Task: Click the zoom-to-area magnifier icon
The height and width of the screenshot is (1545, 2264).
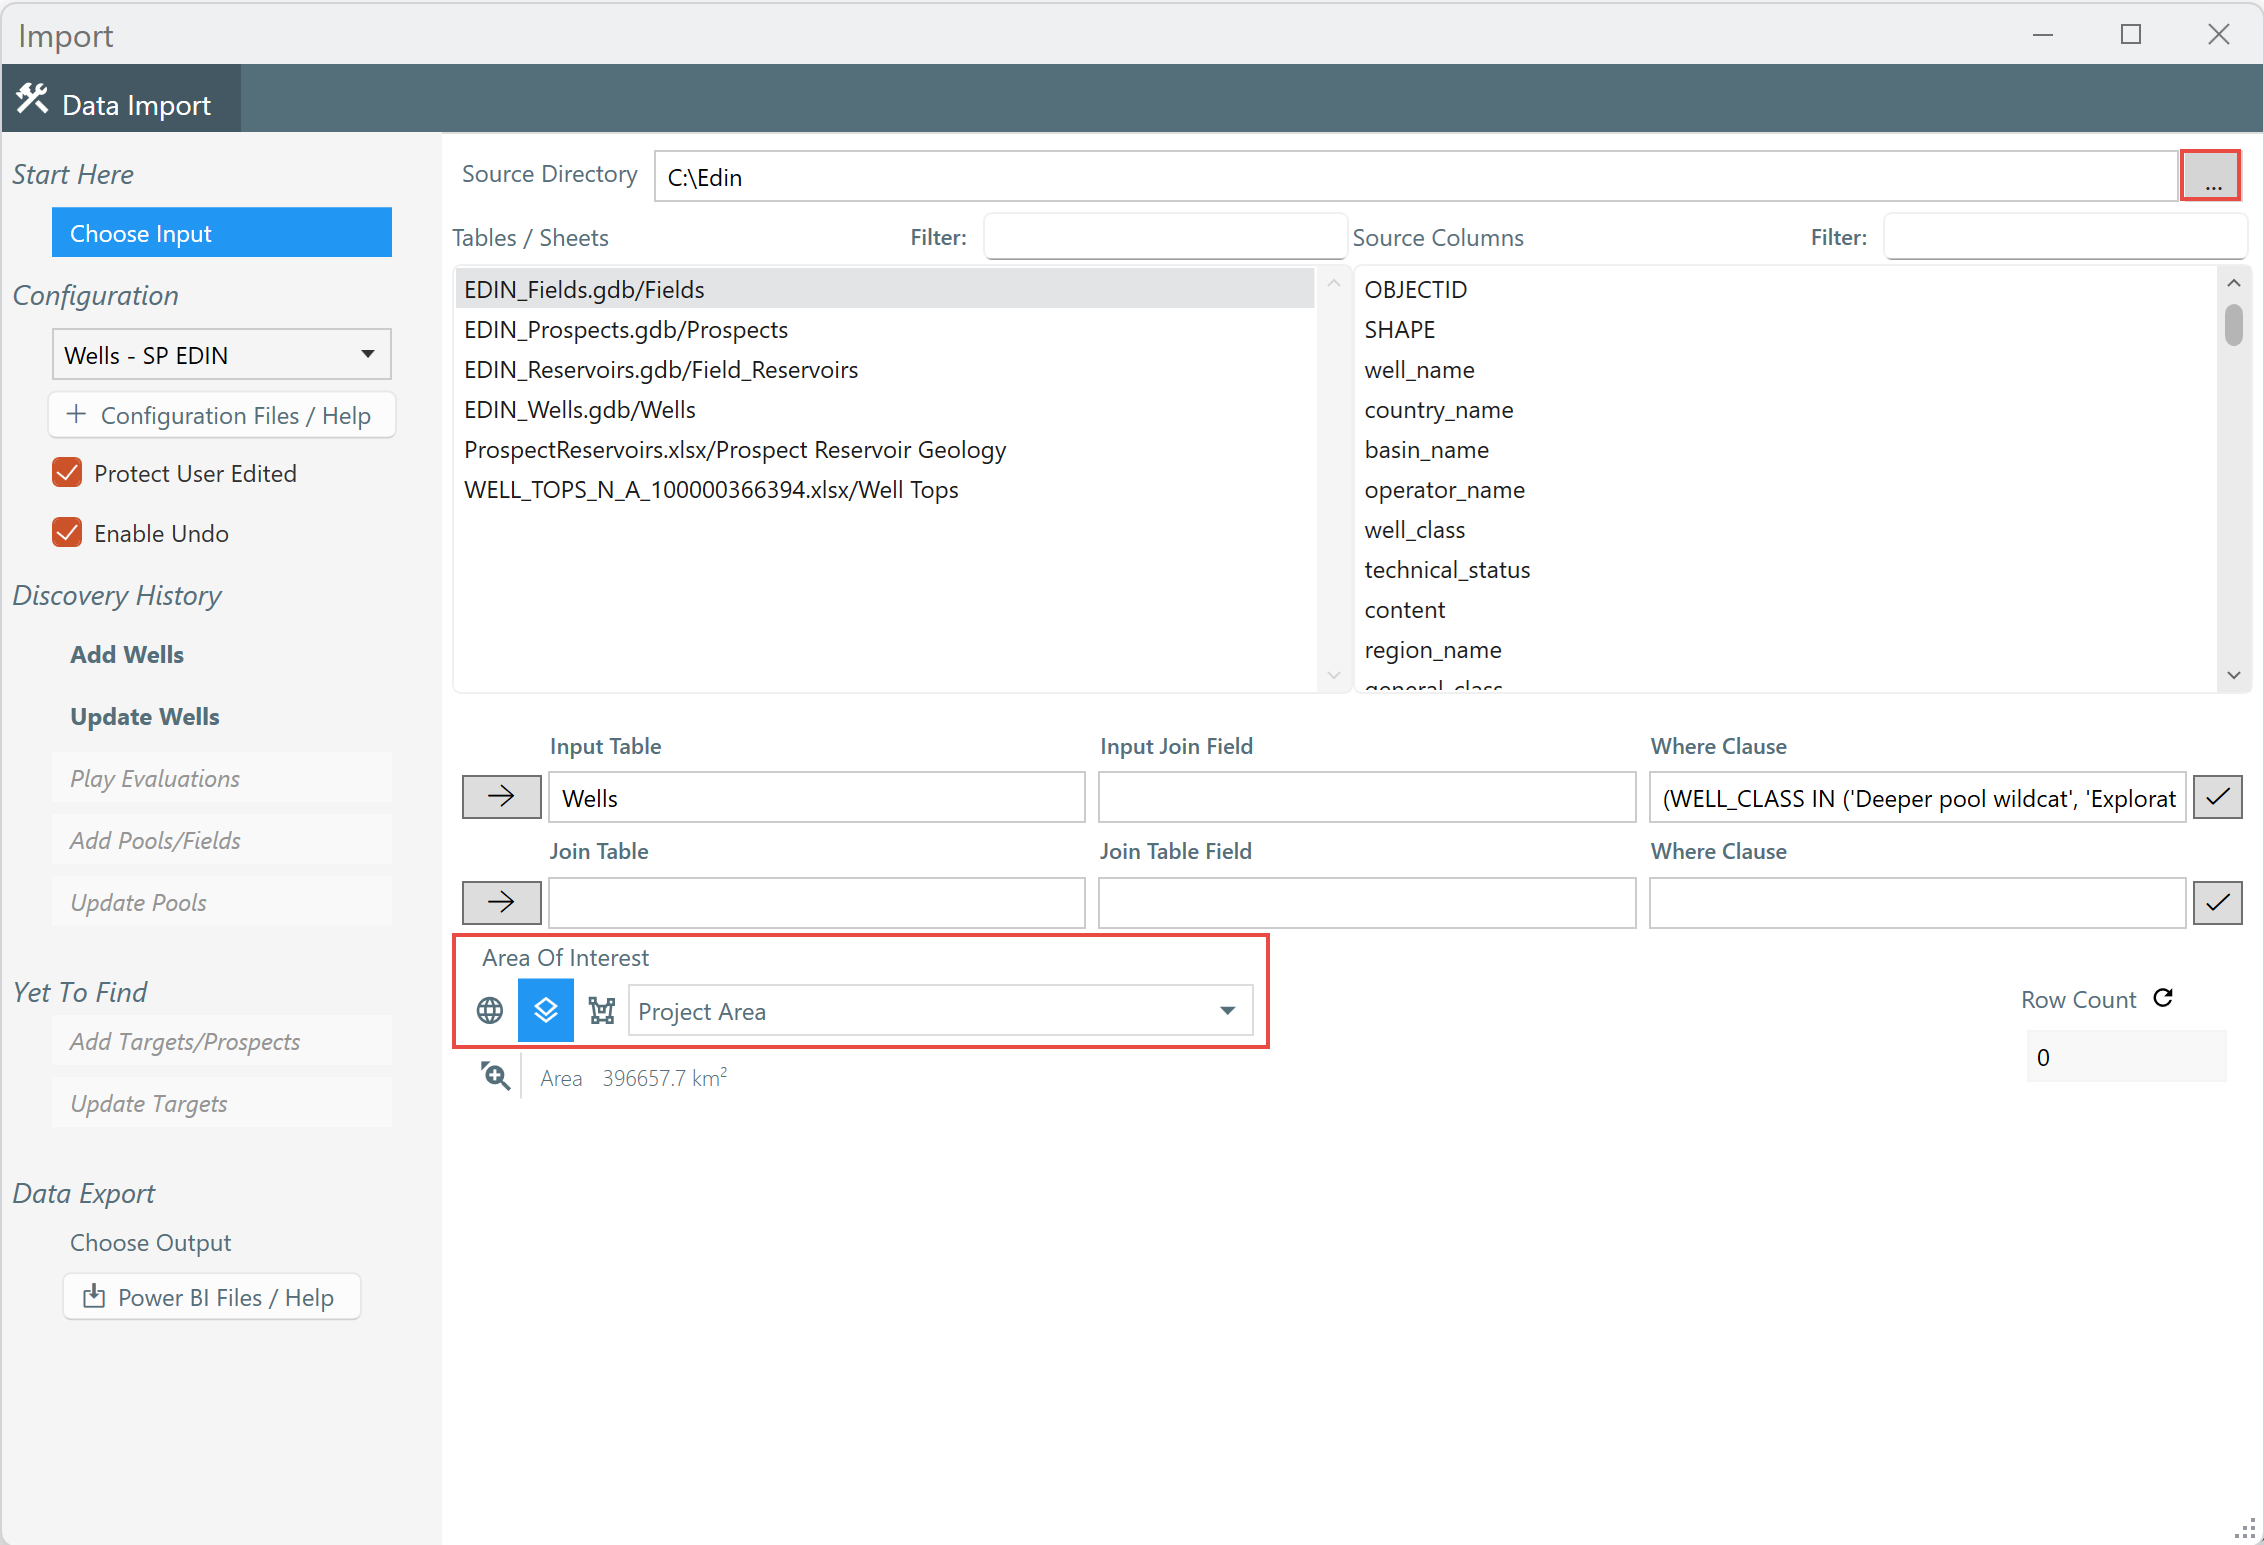Action: (495, 1077)
